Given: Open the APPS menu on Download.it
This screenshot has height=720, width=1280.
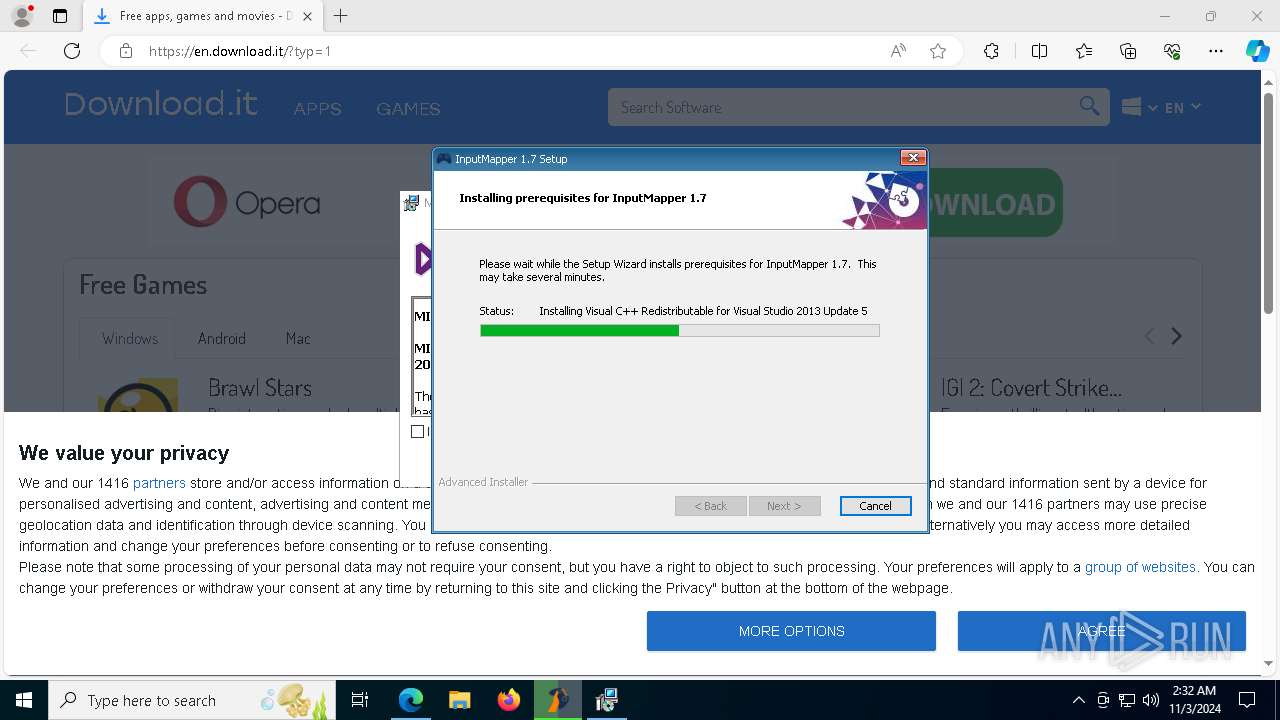Looking at the screenshot, I should click(317, 109).
